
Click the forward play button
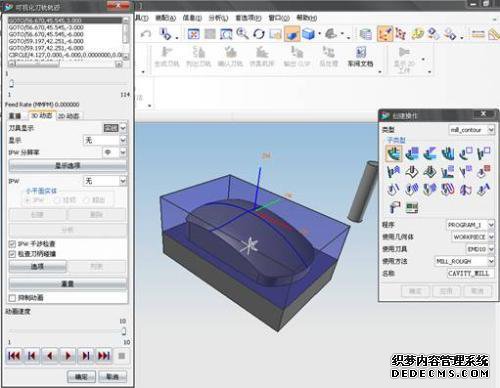click(68, 356)
